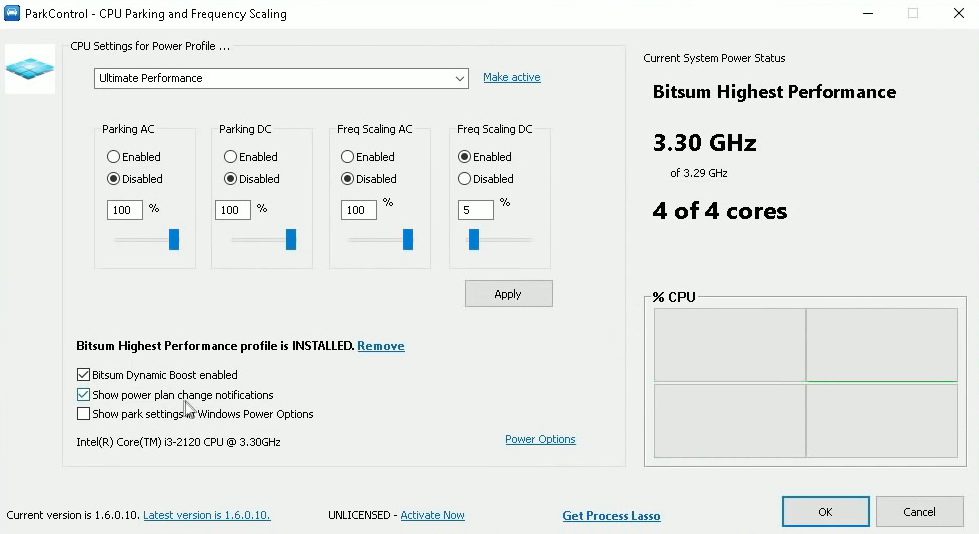Click the 3.30 GHz frequency readout
The image size is (979, 534).
coord(704,143)
